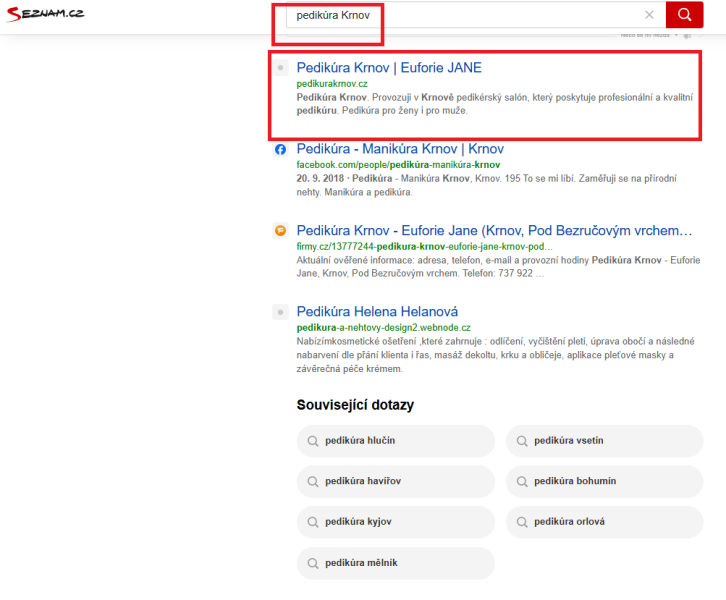Click the favicon beside the Helena Helanová result

[280, 312]
